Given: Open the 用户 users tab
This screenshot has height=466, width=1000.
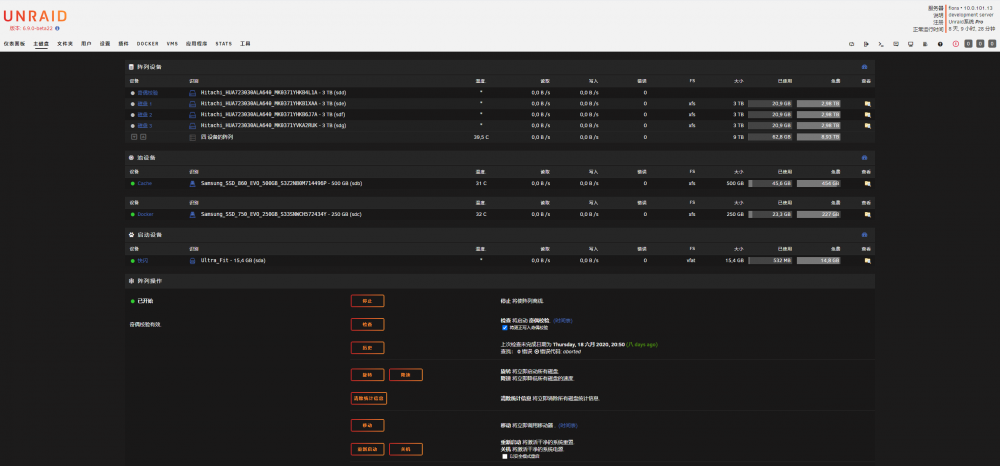Looking at the screenshot, I should pyautogui.click(x=86, y=44).
